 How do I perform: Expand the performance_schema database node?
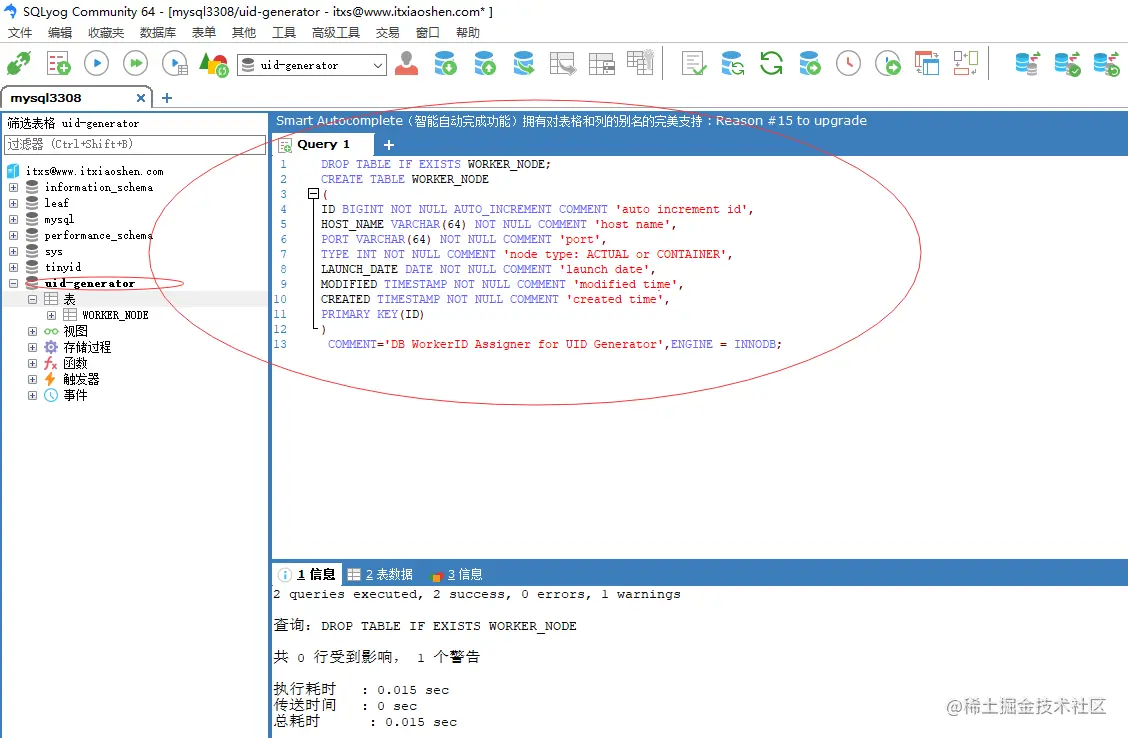tap(13, 235)
